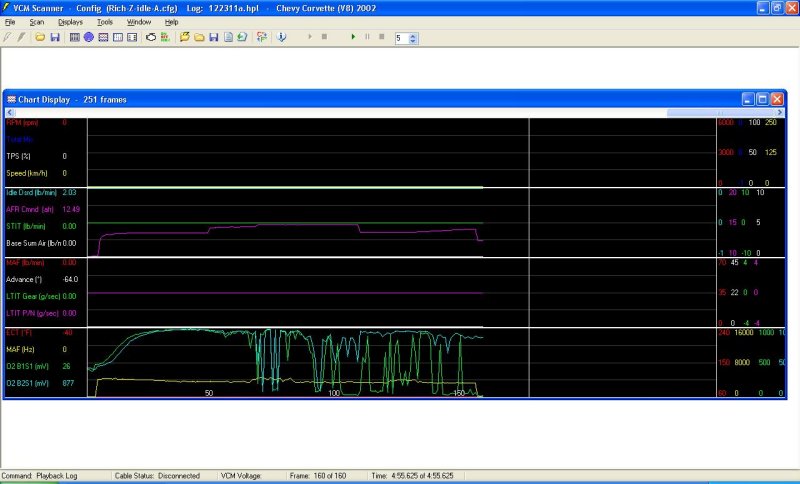The image size is (800, 484).
Task: Open the File menu
Action: click(x=10, y=22)
